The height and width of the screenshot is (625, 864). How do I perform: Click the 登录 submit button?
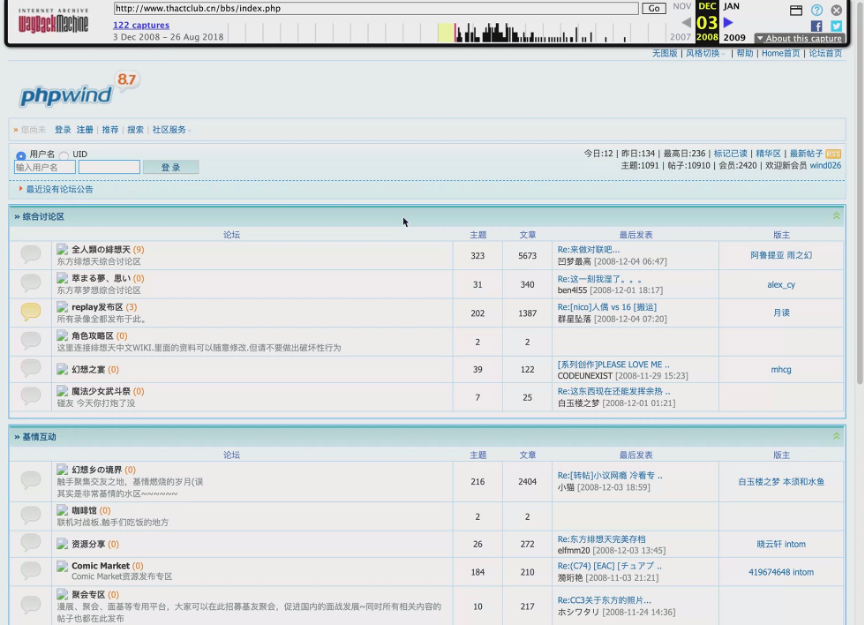[x=171, y=167]
